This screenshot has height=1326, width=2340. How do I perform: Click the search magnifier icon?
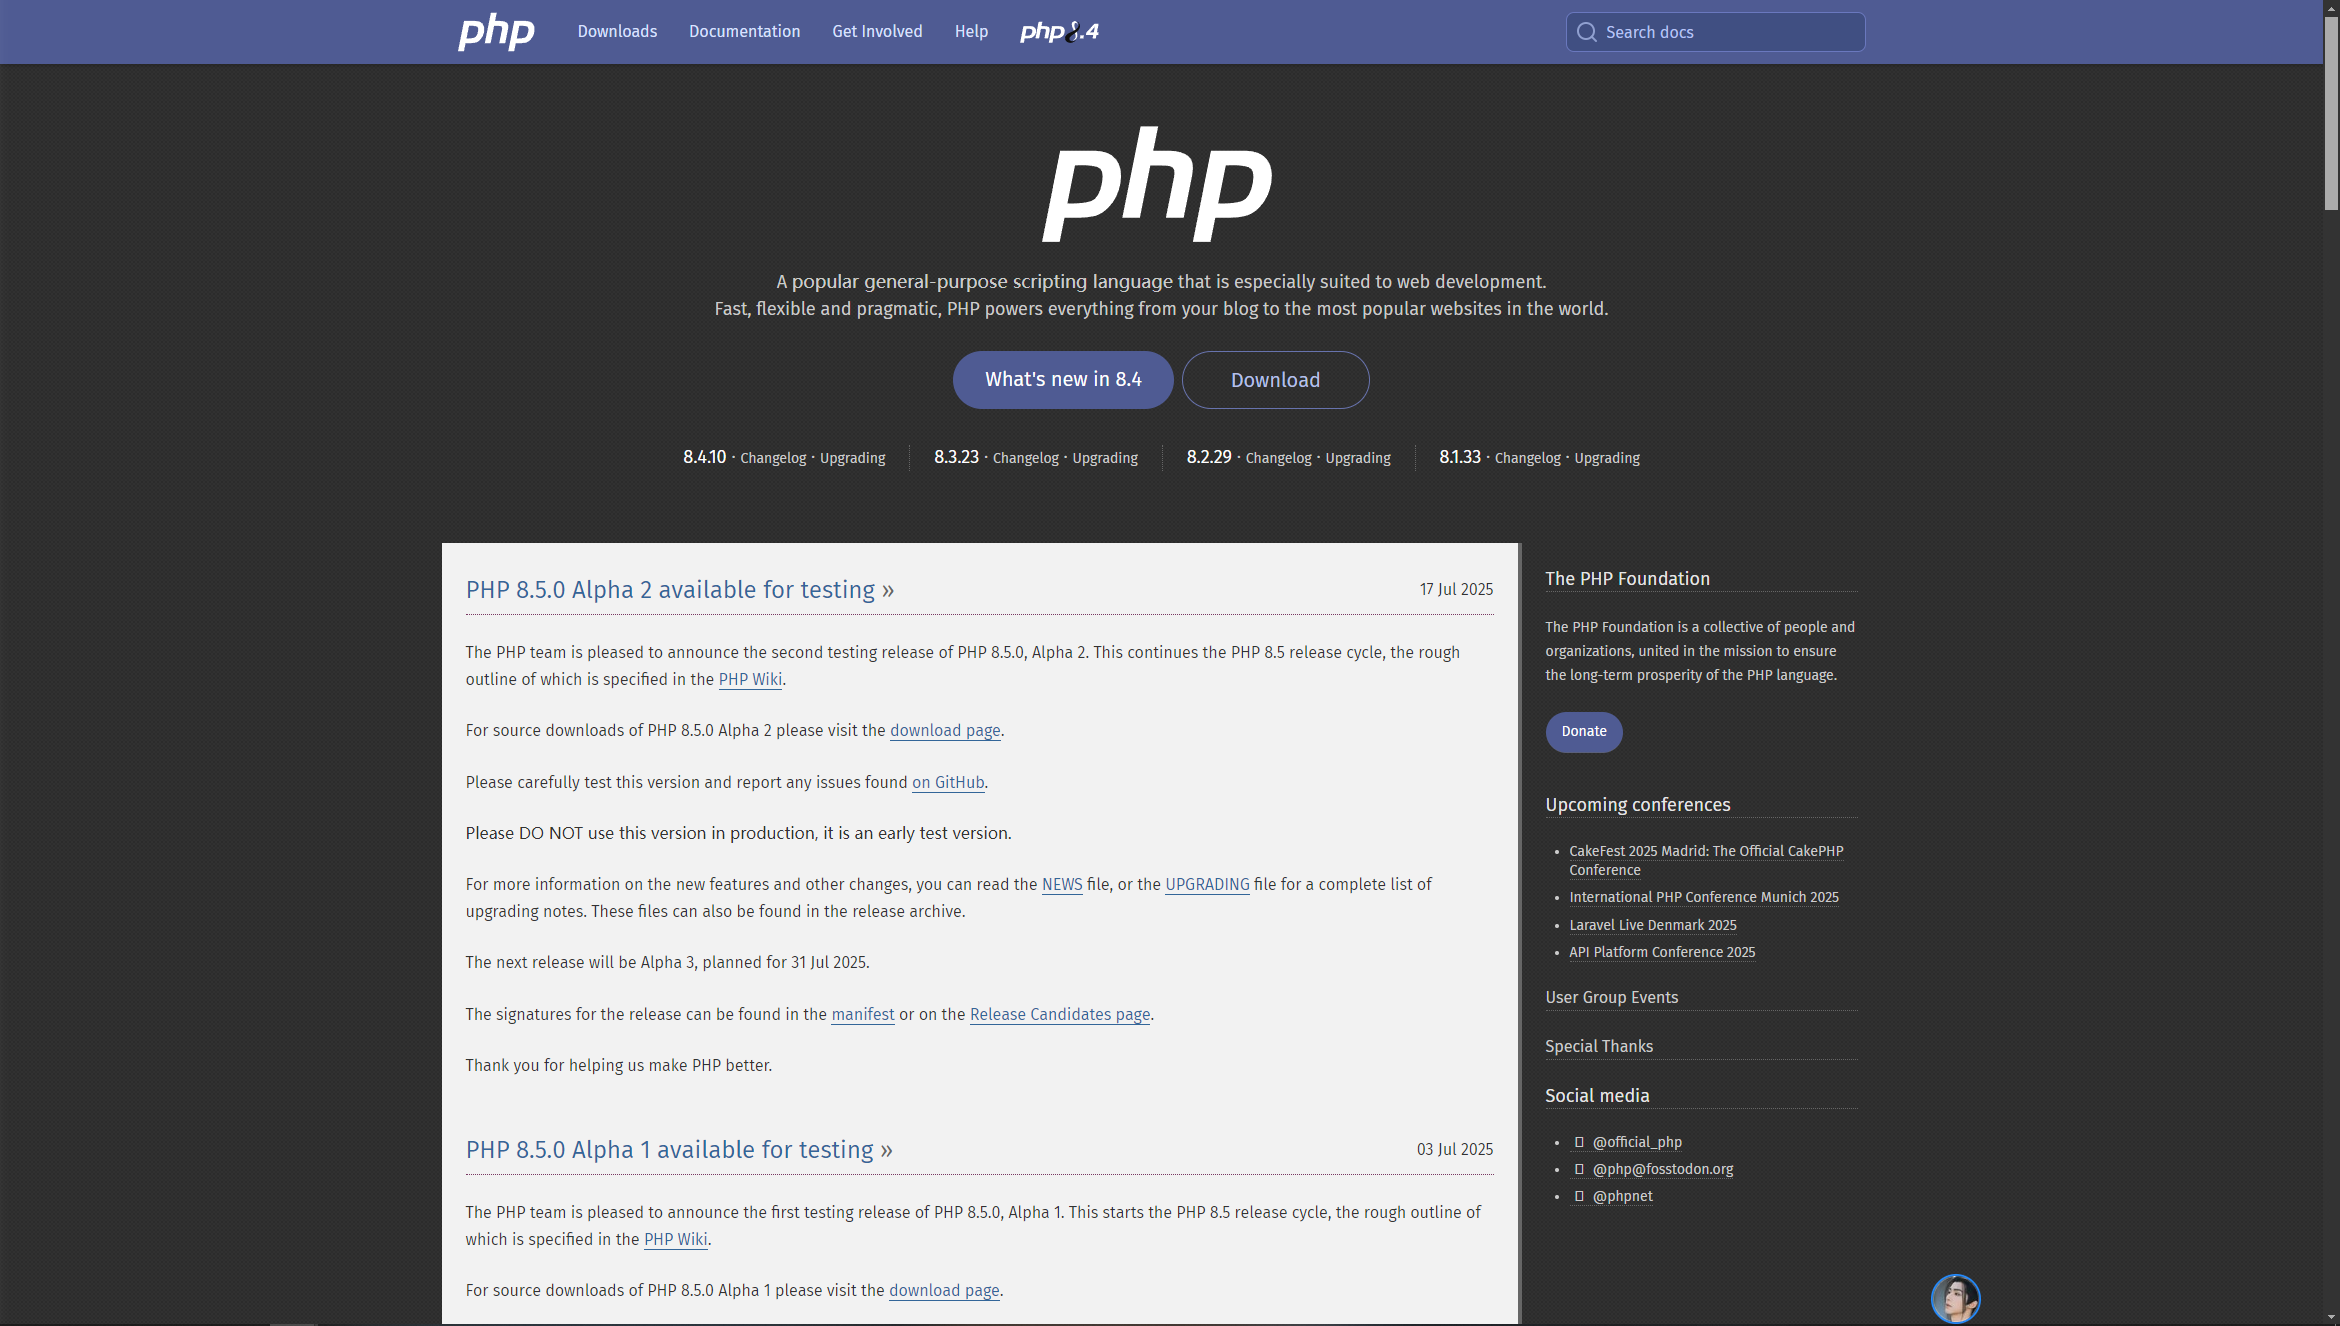1586,32
